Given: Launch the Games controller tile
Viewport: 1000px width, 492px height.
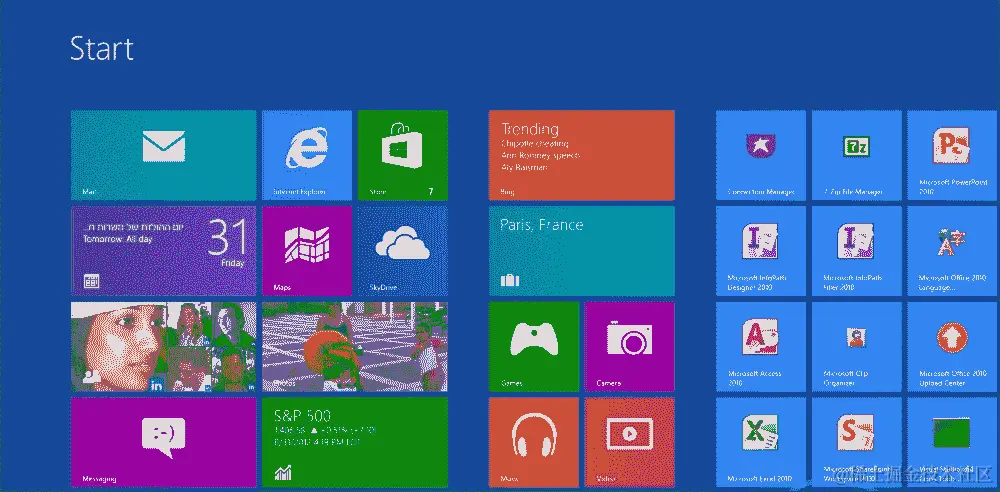Looking at the screenshot, I should [534, 347].
